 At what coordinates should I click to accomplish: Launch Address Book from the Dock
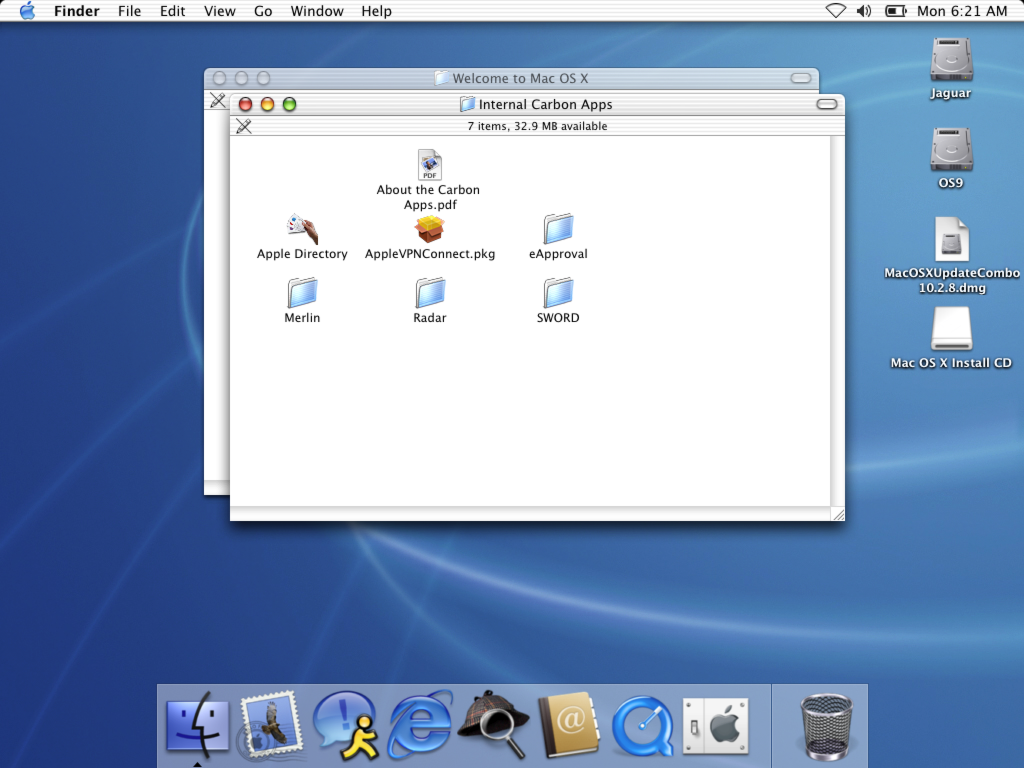(569, 725)
